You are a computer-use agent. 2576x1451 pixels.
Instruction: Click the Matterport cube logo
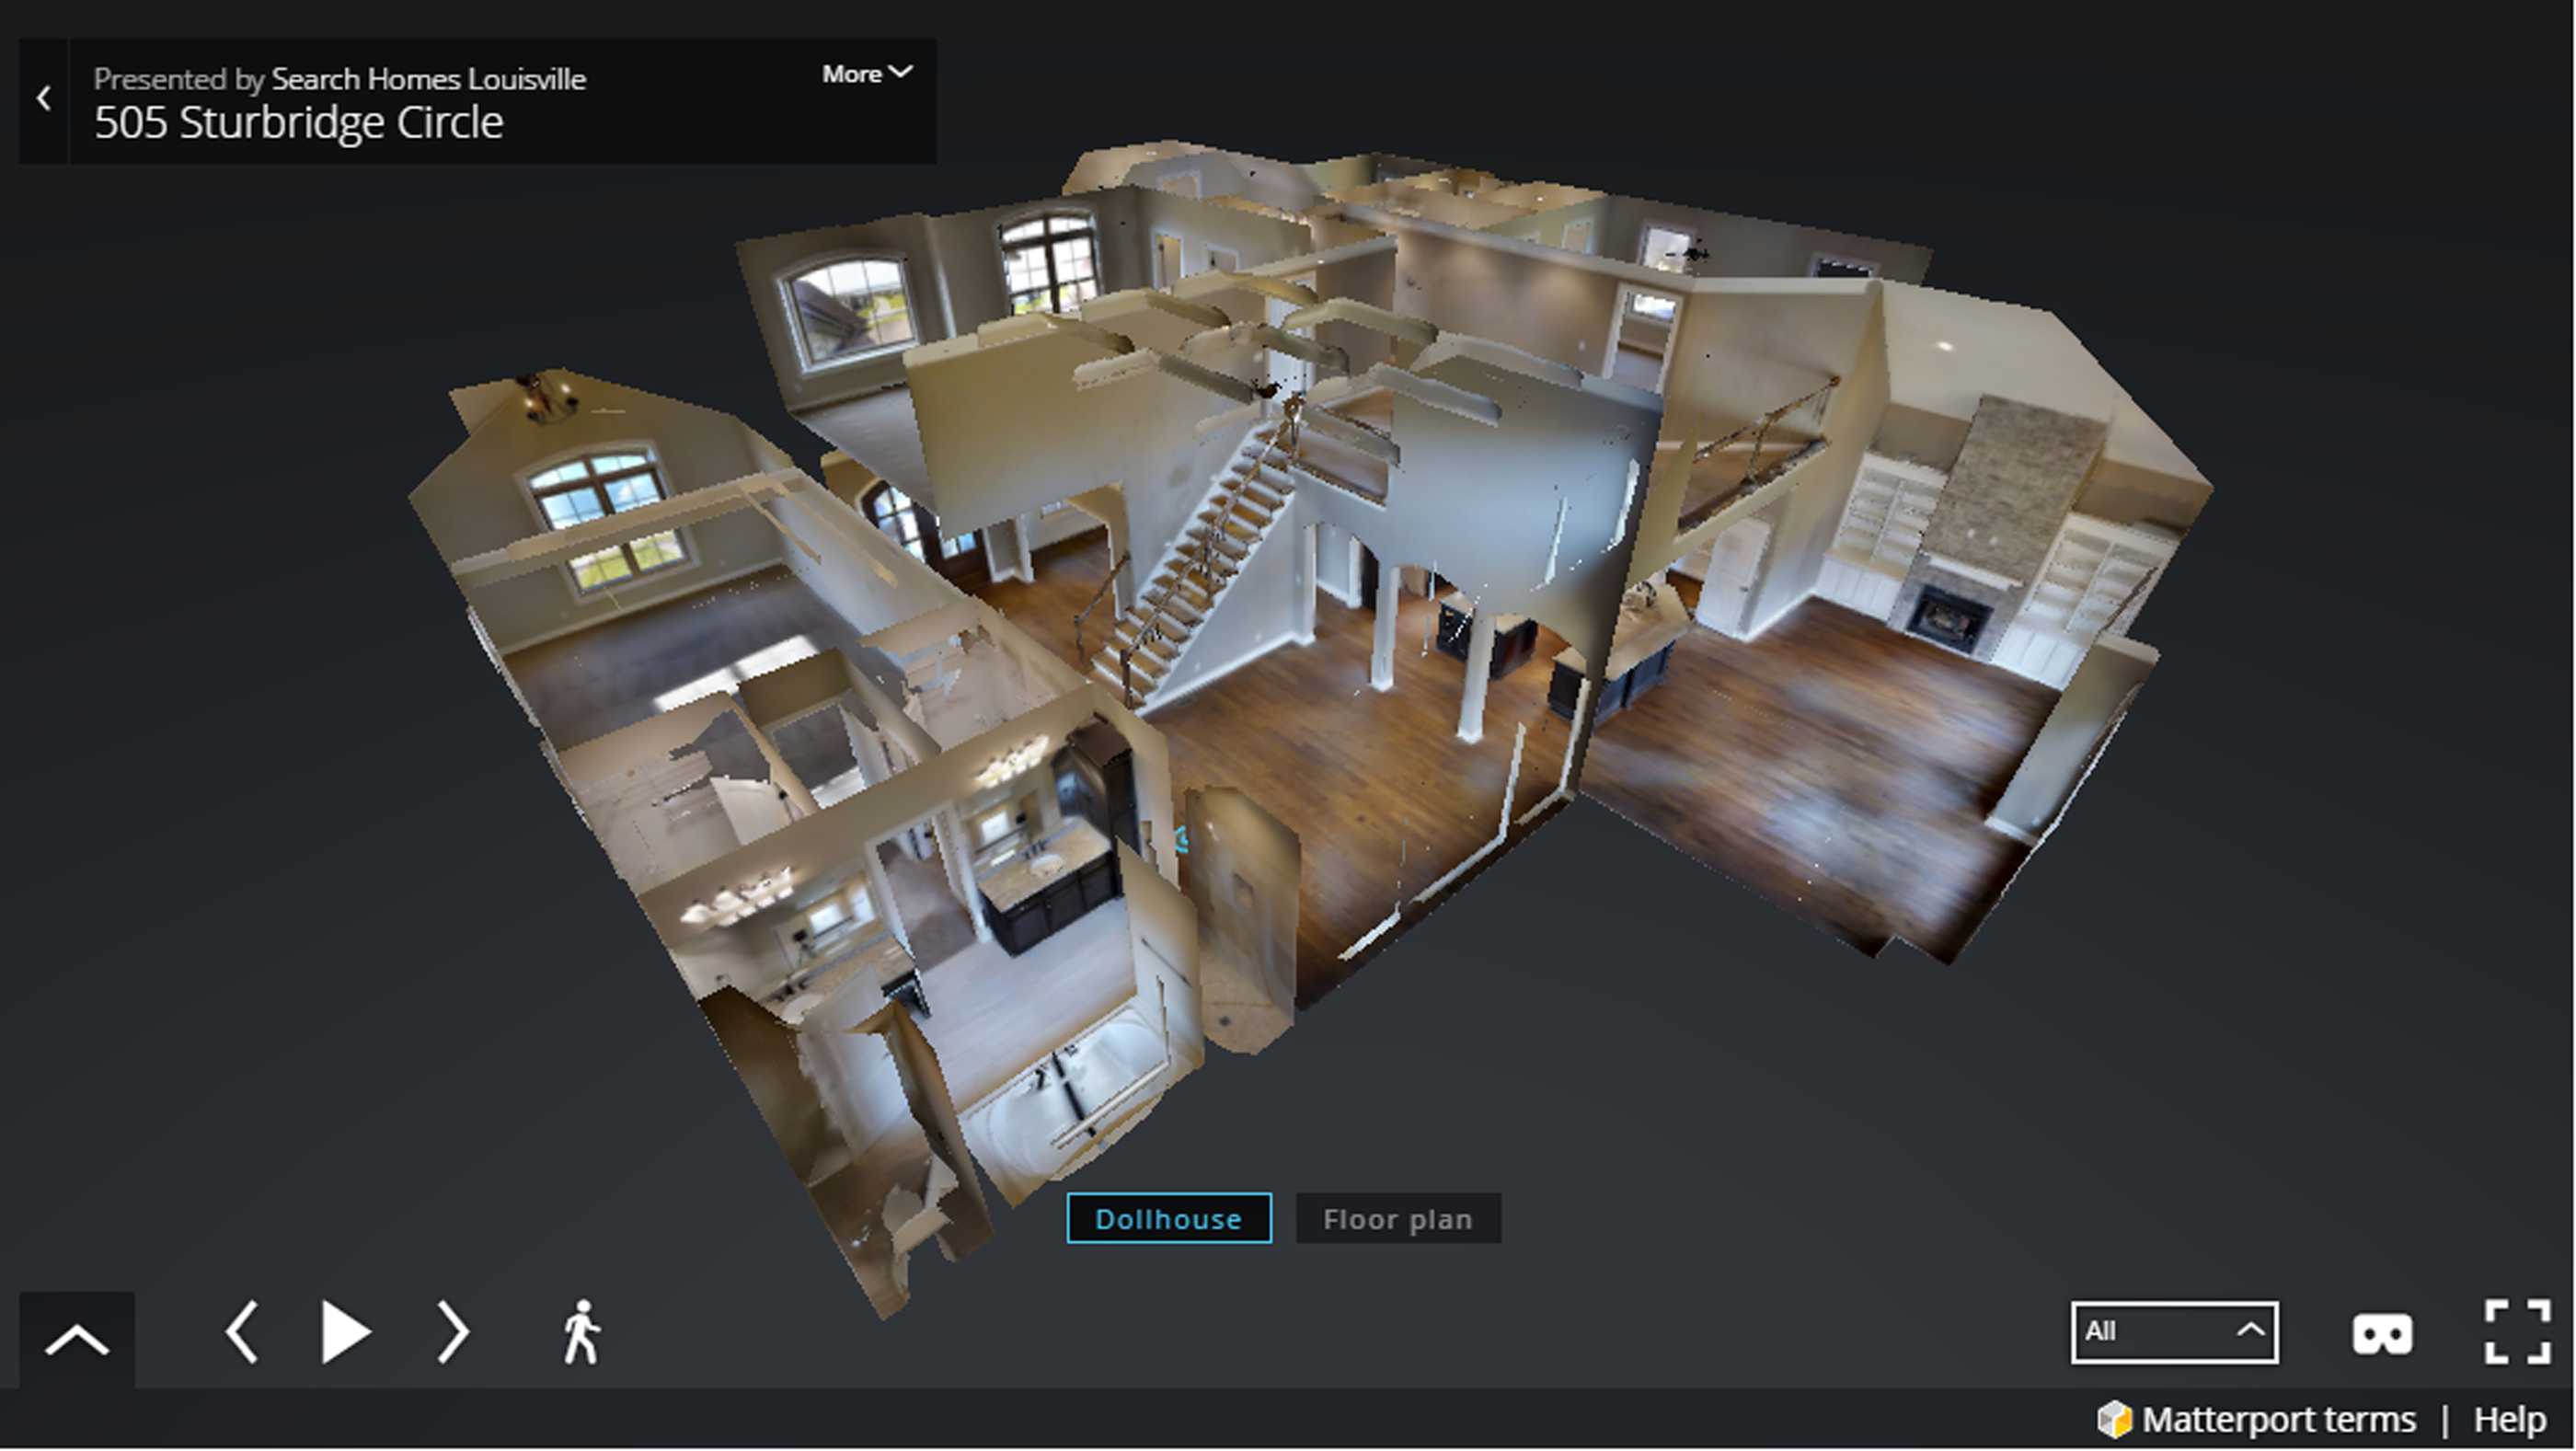tap(2115, 1420)
